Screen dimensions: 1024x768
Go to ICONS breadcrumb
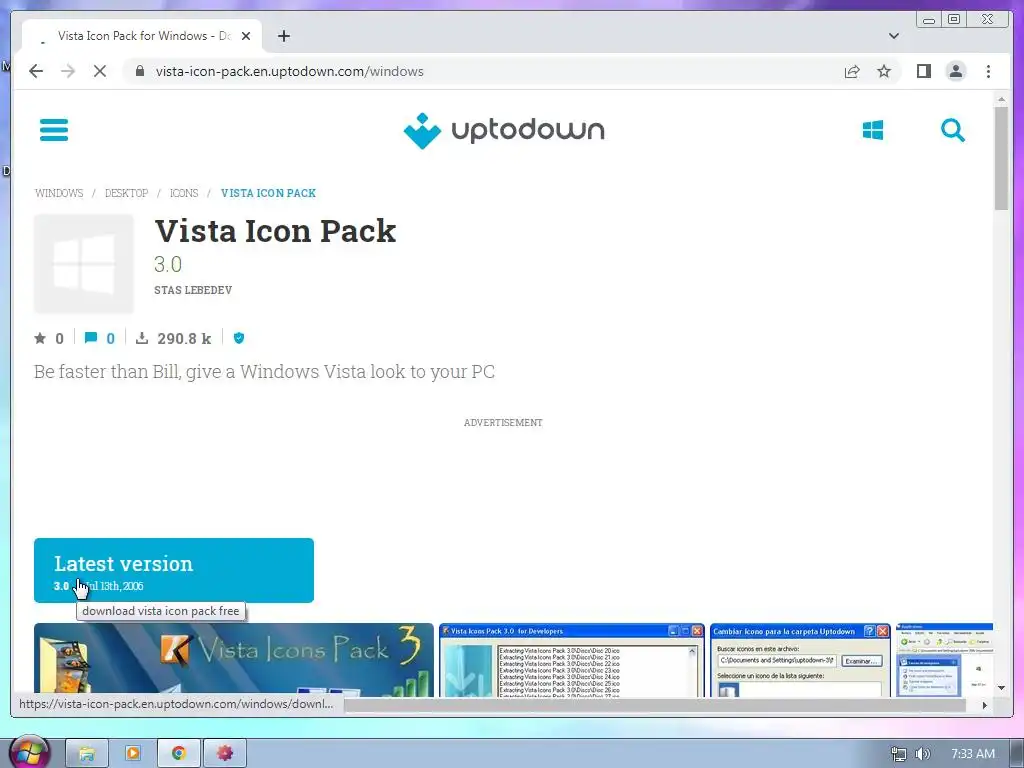pyautogui.click(x=184, y=193)
